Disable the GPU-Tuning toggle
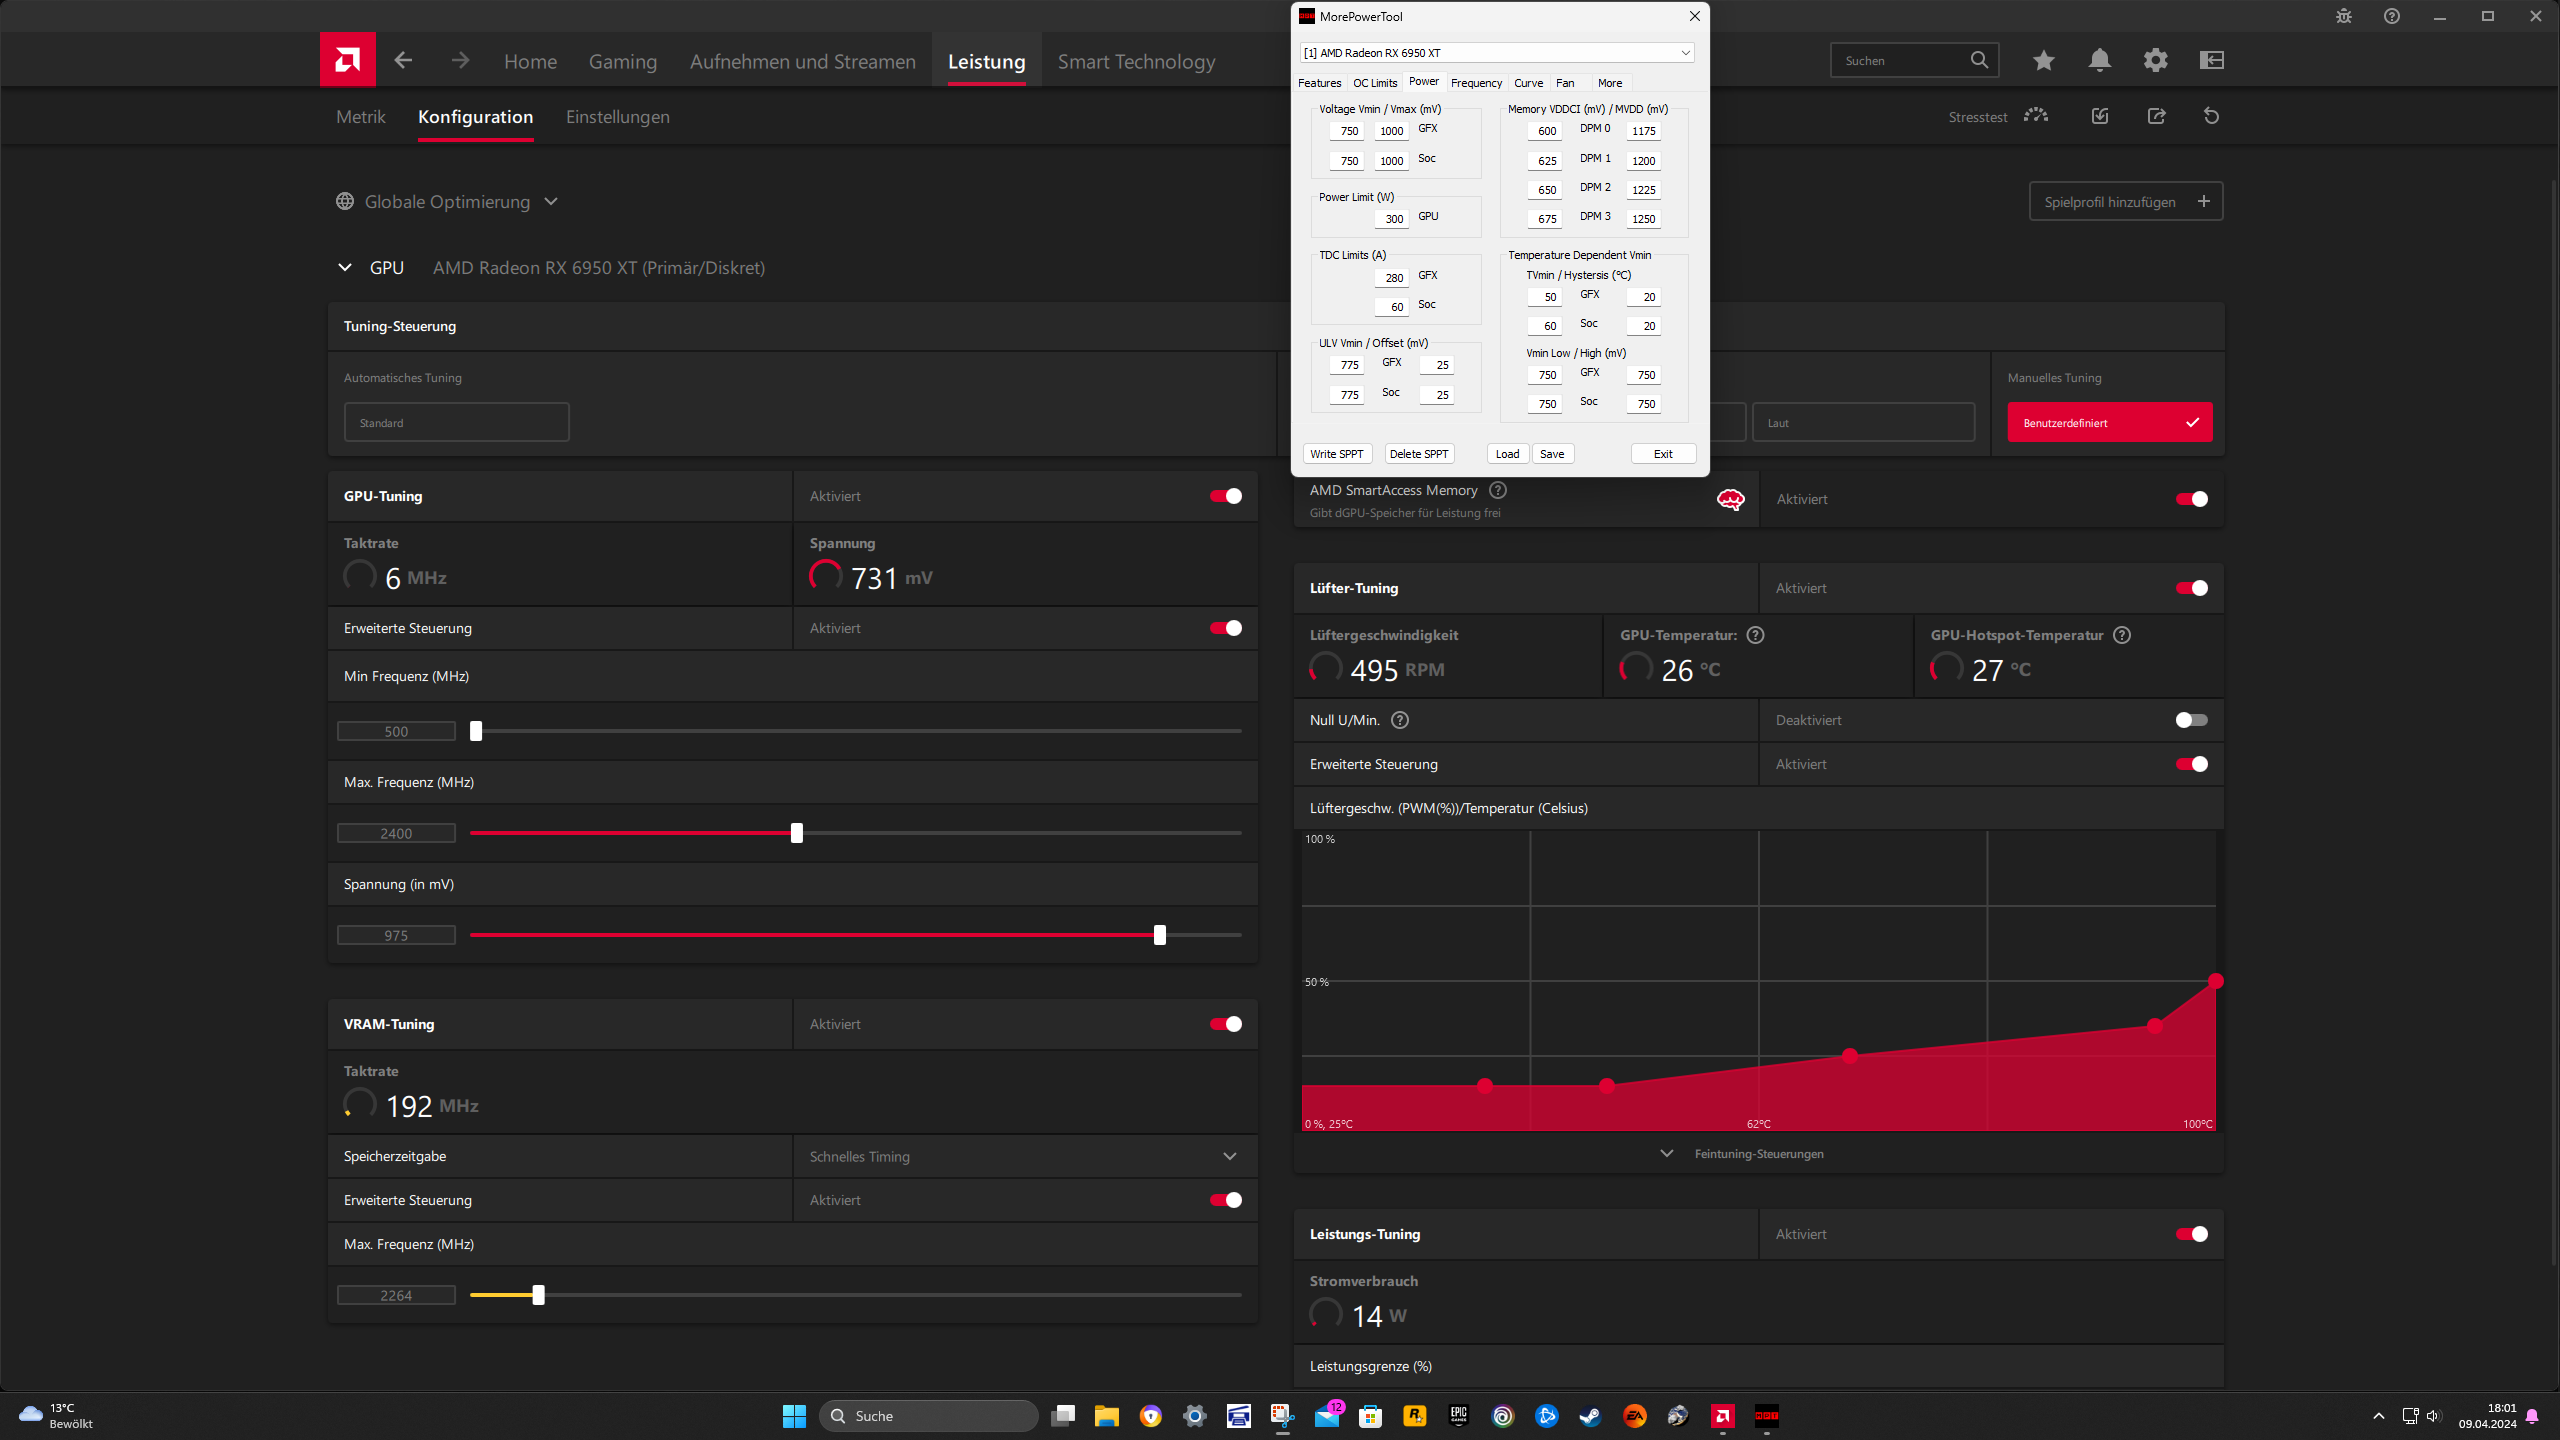Viewport: 2560px width, 1440px height. [1226, 496]
